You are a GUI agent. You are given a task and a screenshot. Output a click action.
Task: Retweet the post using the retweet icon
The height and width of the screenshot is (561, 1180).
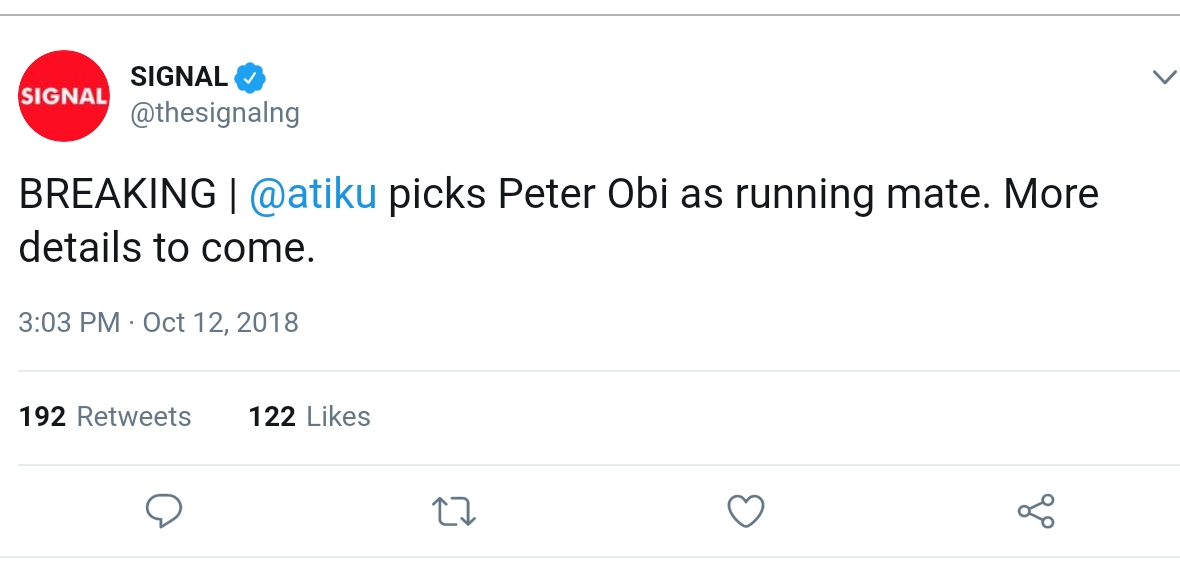[454, 511]
